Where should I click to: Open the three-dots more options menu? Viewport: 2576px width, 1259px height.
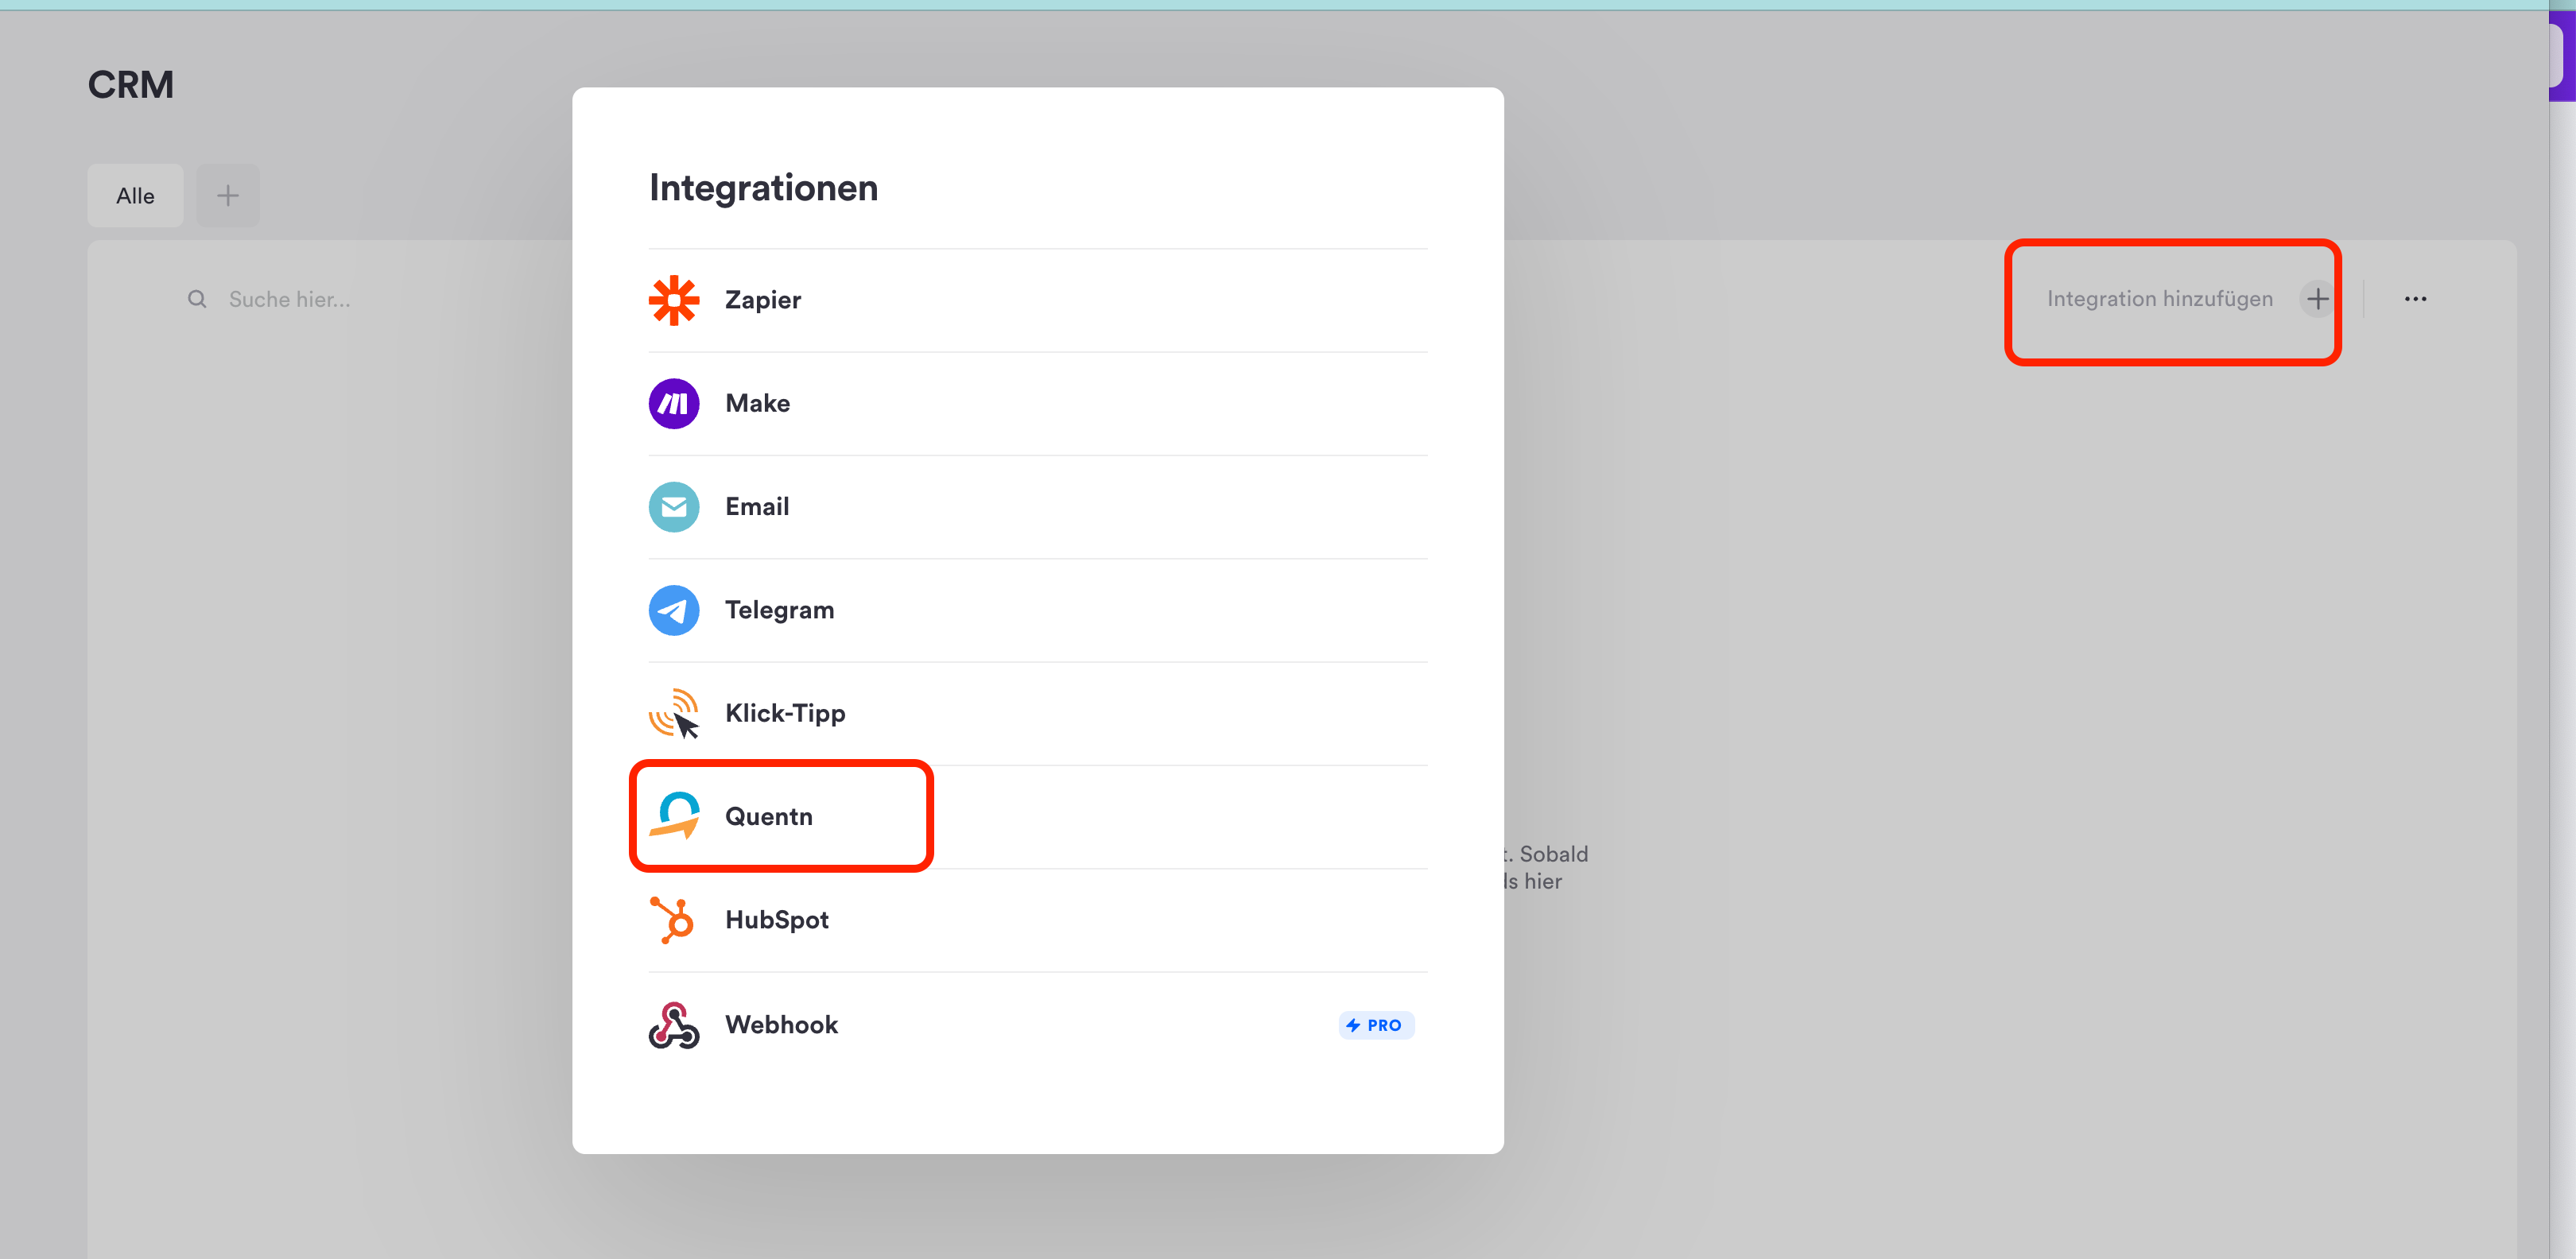(x=2414, y=299)
